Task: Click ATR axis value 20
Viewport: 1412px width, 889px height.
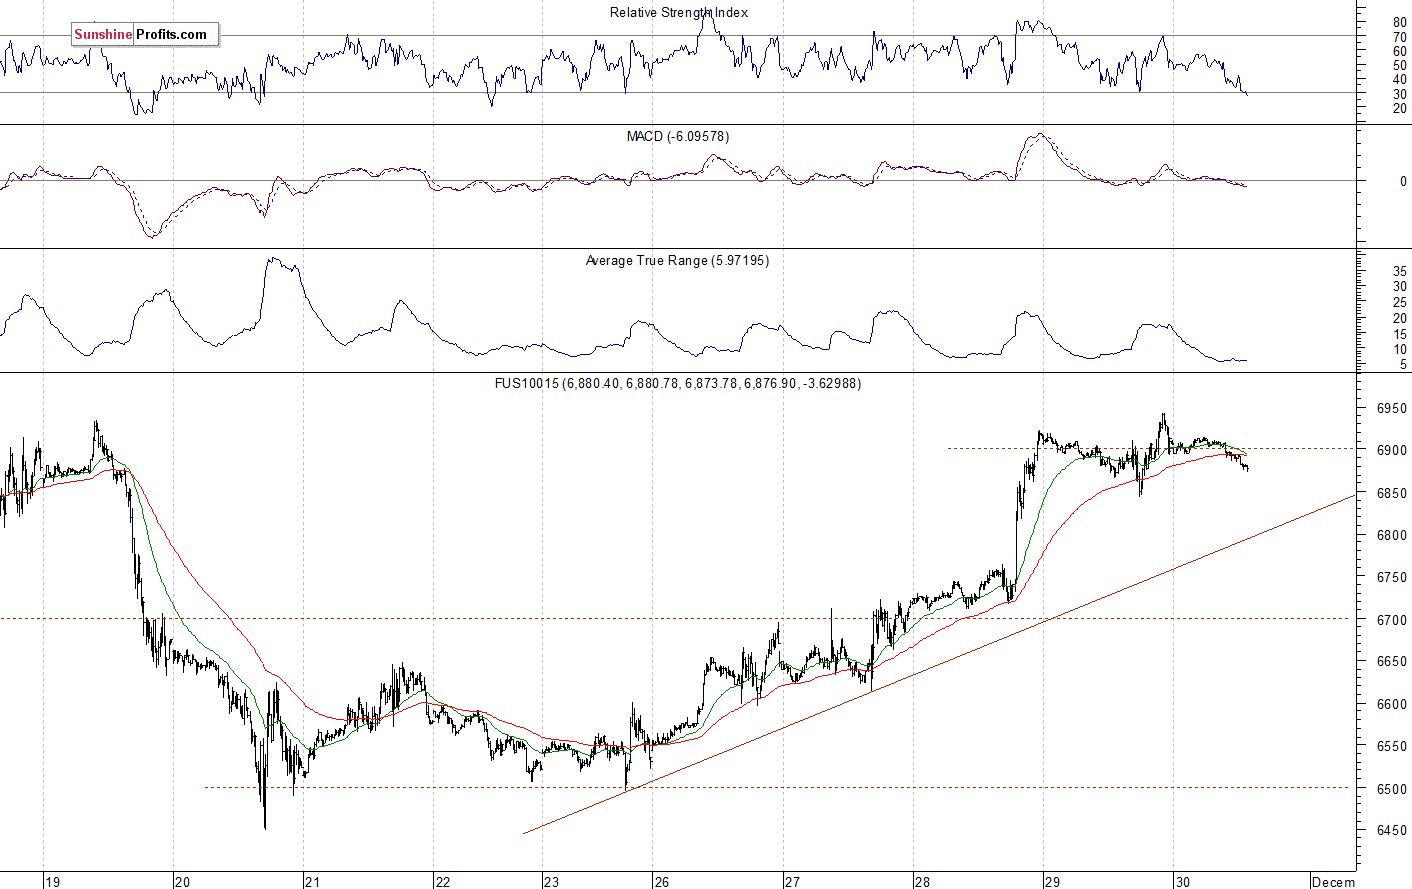Action: pyautogui.click(x=1399, y=318)
